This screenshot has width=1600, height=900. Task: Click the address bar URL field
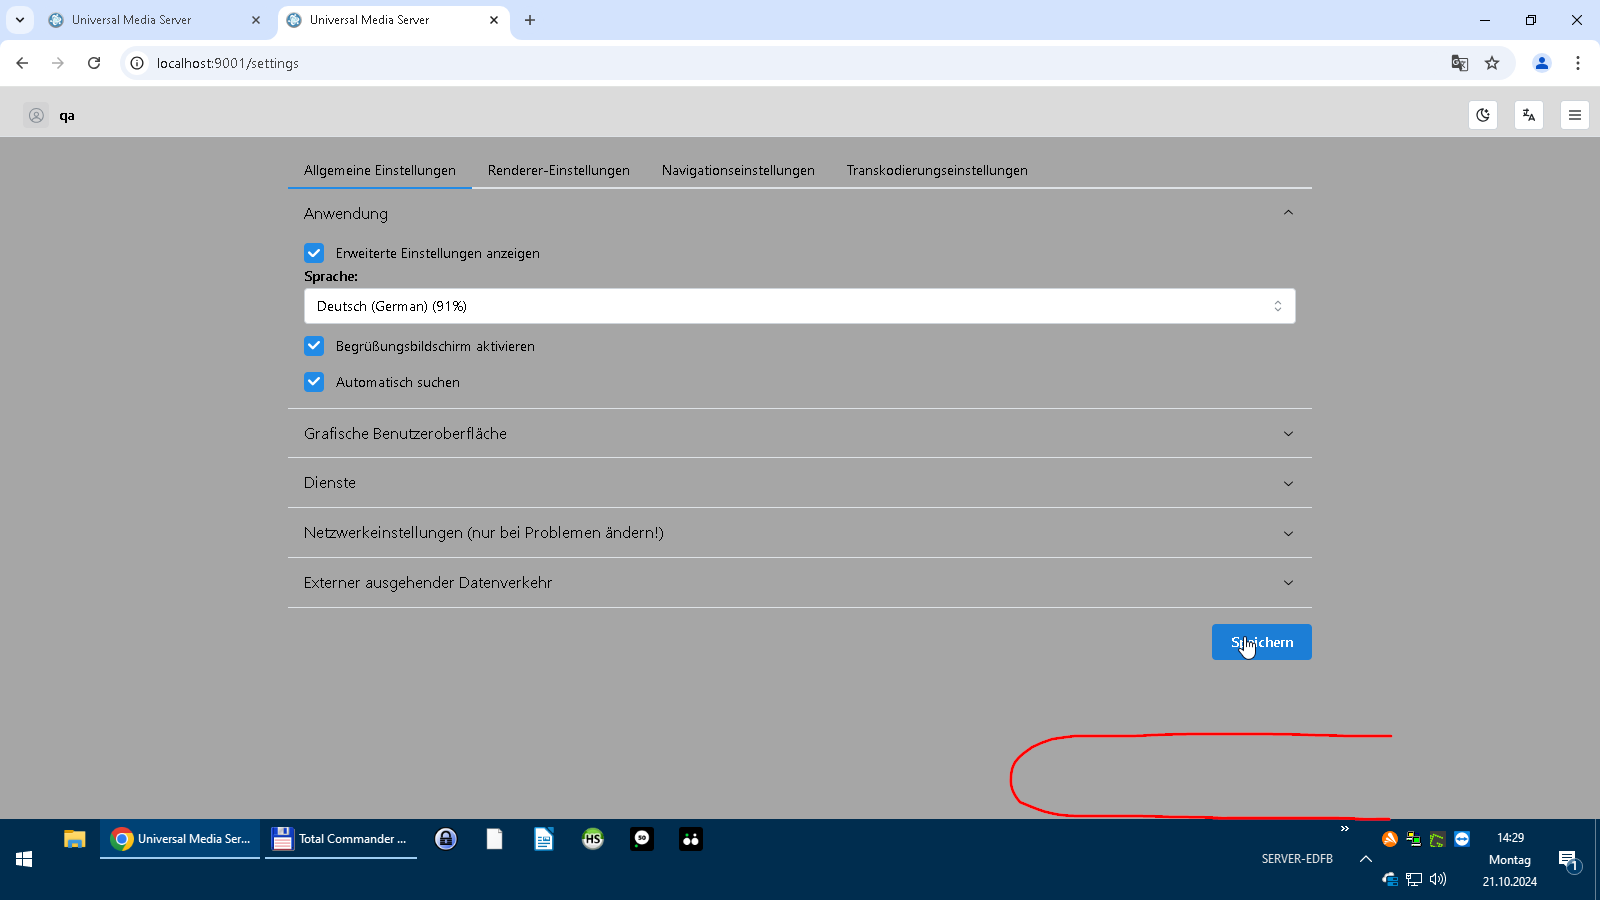pyautogui.click(x=800, y=63)
